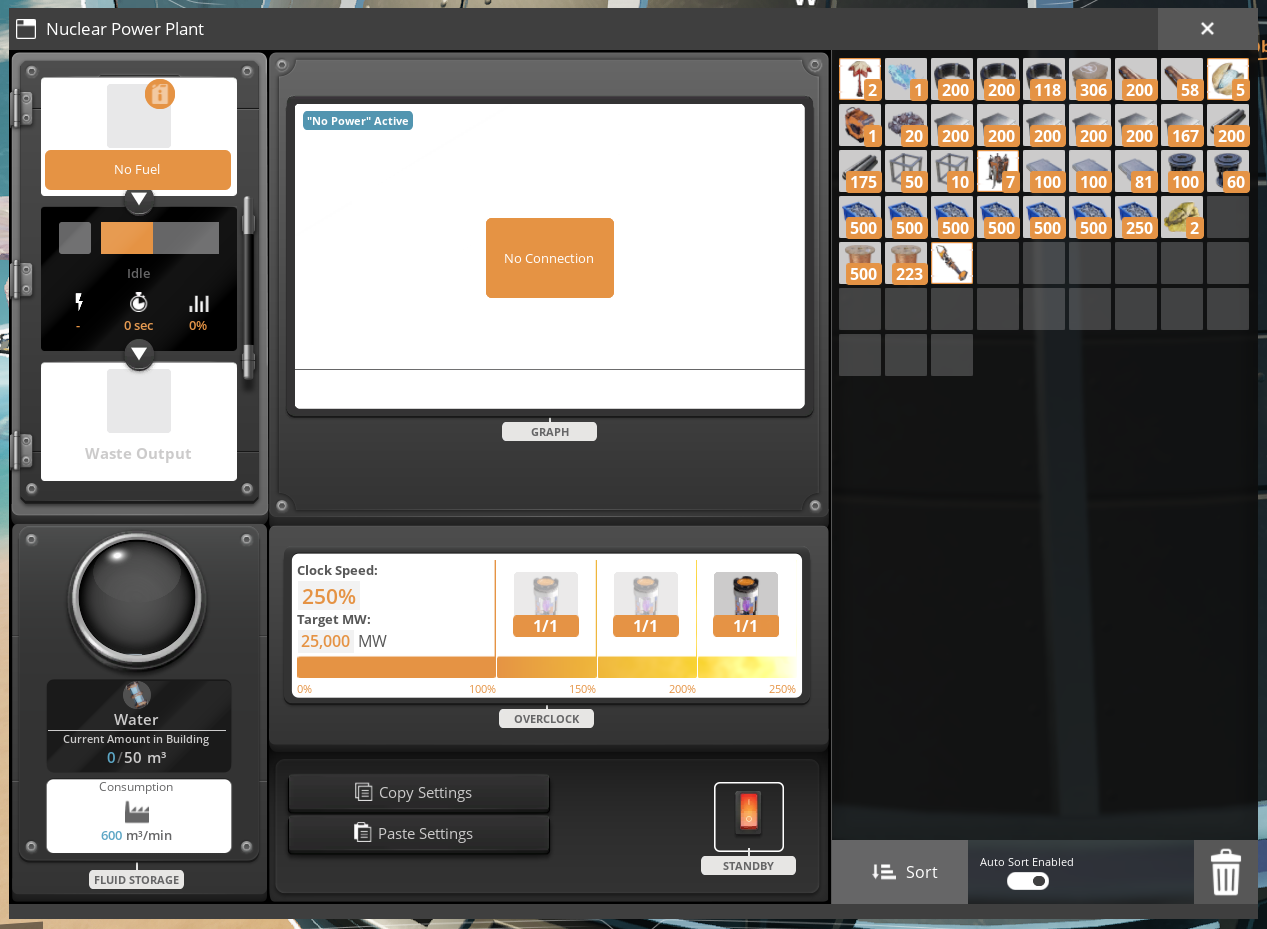Click the down arrow below the fuel slot

point(139,199)
